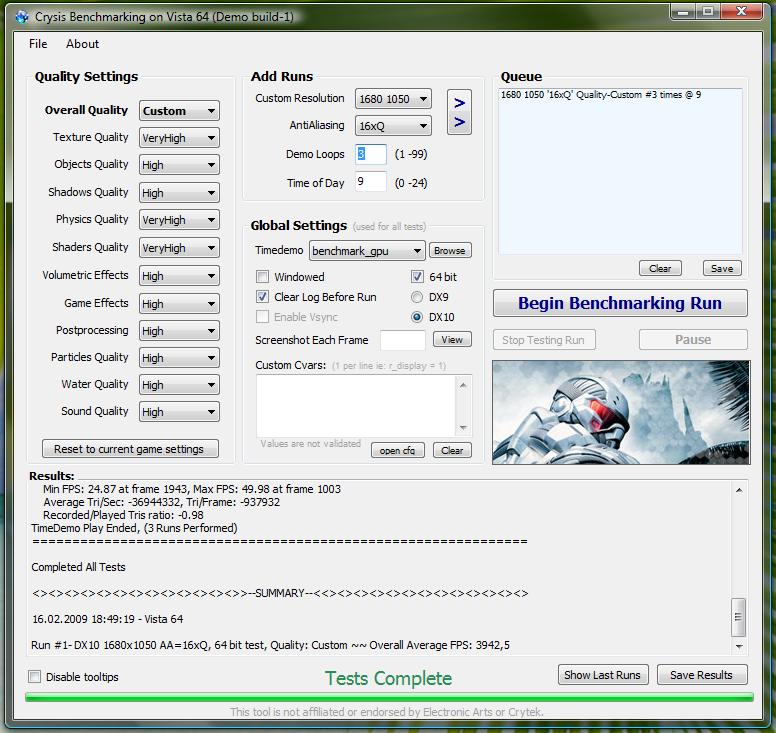Click the 'TimeDemo Play Ended' line
776x733 pixels.
pyautogui.click(x=134, y=528)
